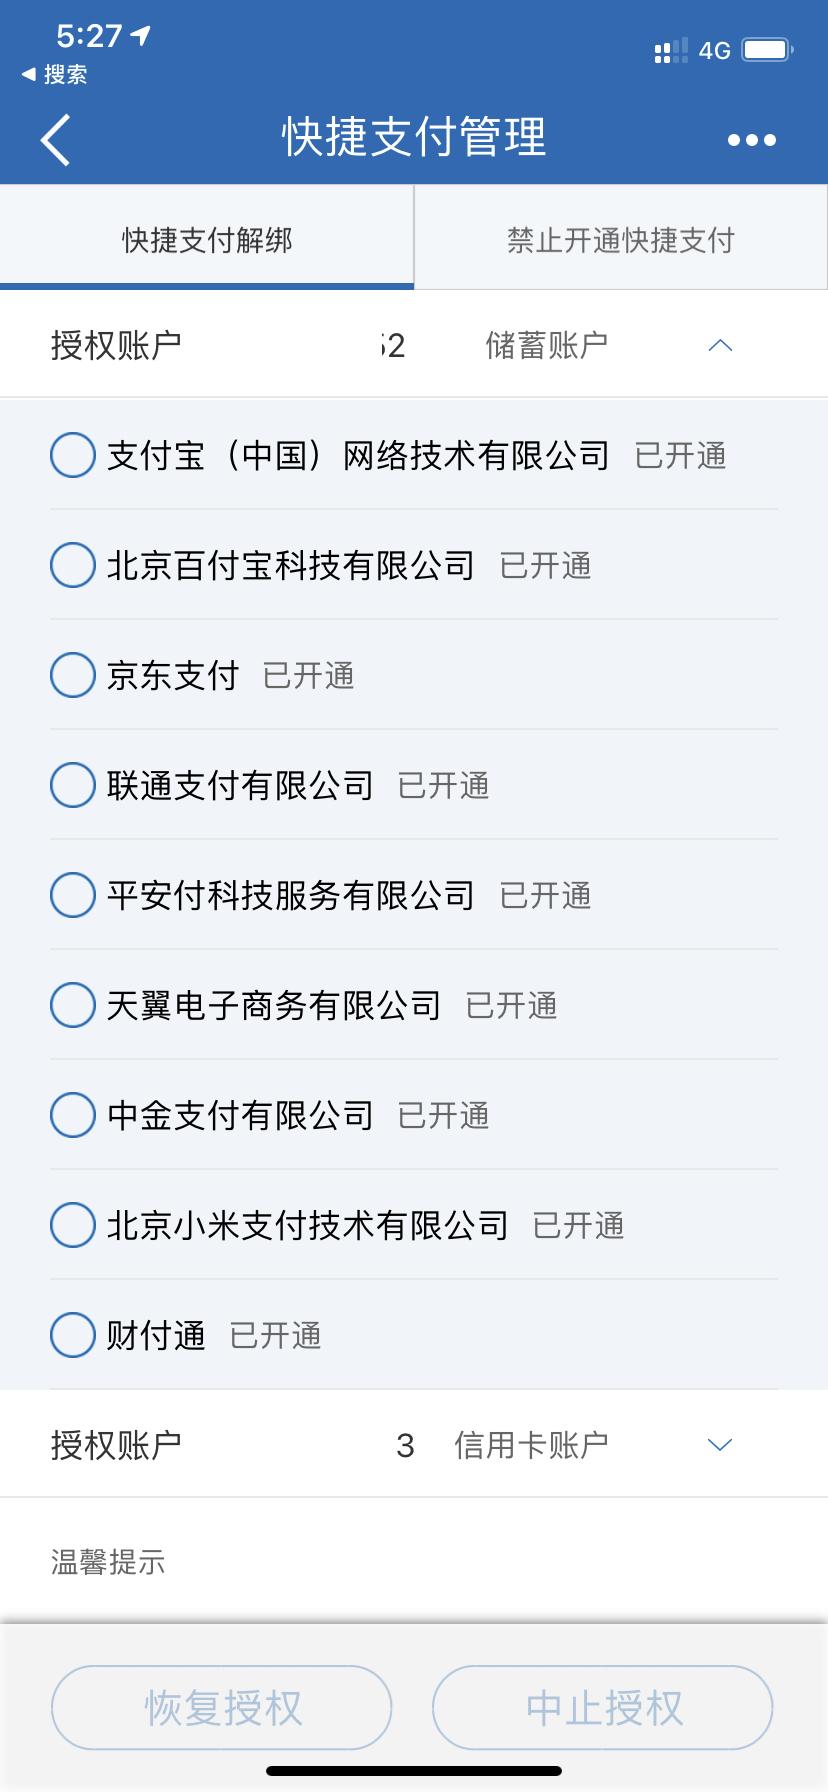Image resolution: width=828 pixels, height=1792 pixels.
Task: Choose the 财付通 radio button
Action: coord(73,1336)
